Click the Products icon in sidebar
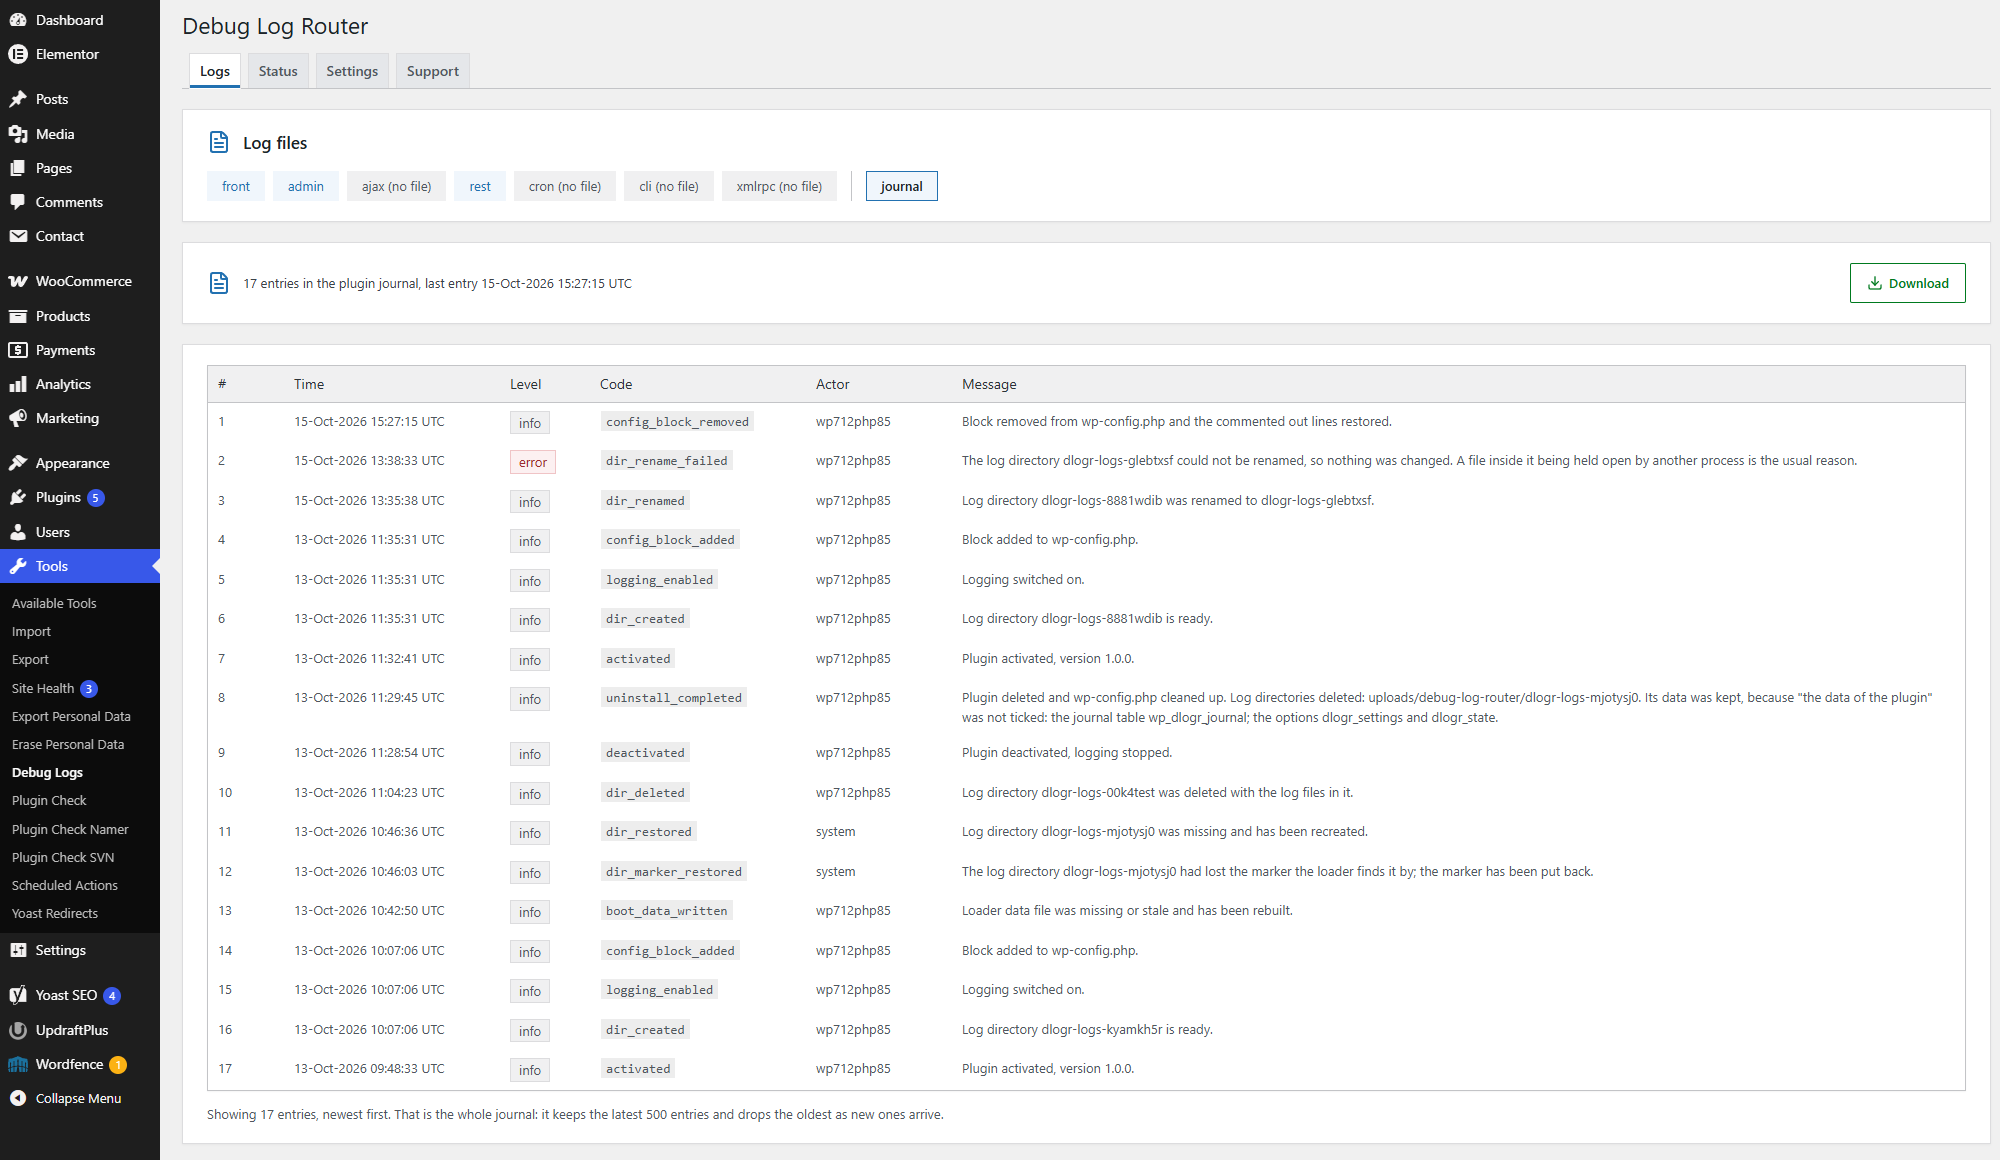The height and width of the screenshot is (1160, 2000). coord(18,316)
